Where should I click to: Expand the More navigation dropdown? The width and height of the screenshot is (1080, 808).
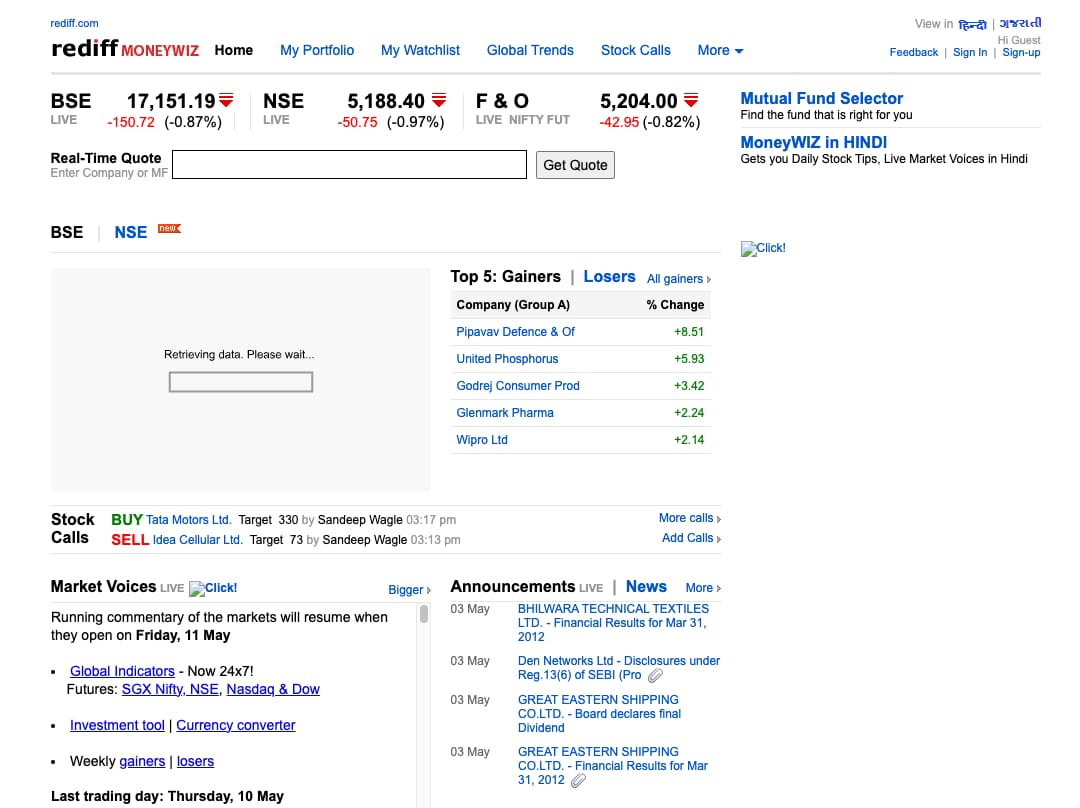[x=720, y=50]
